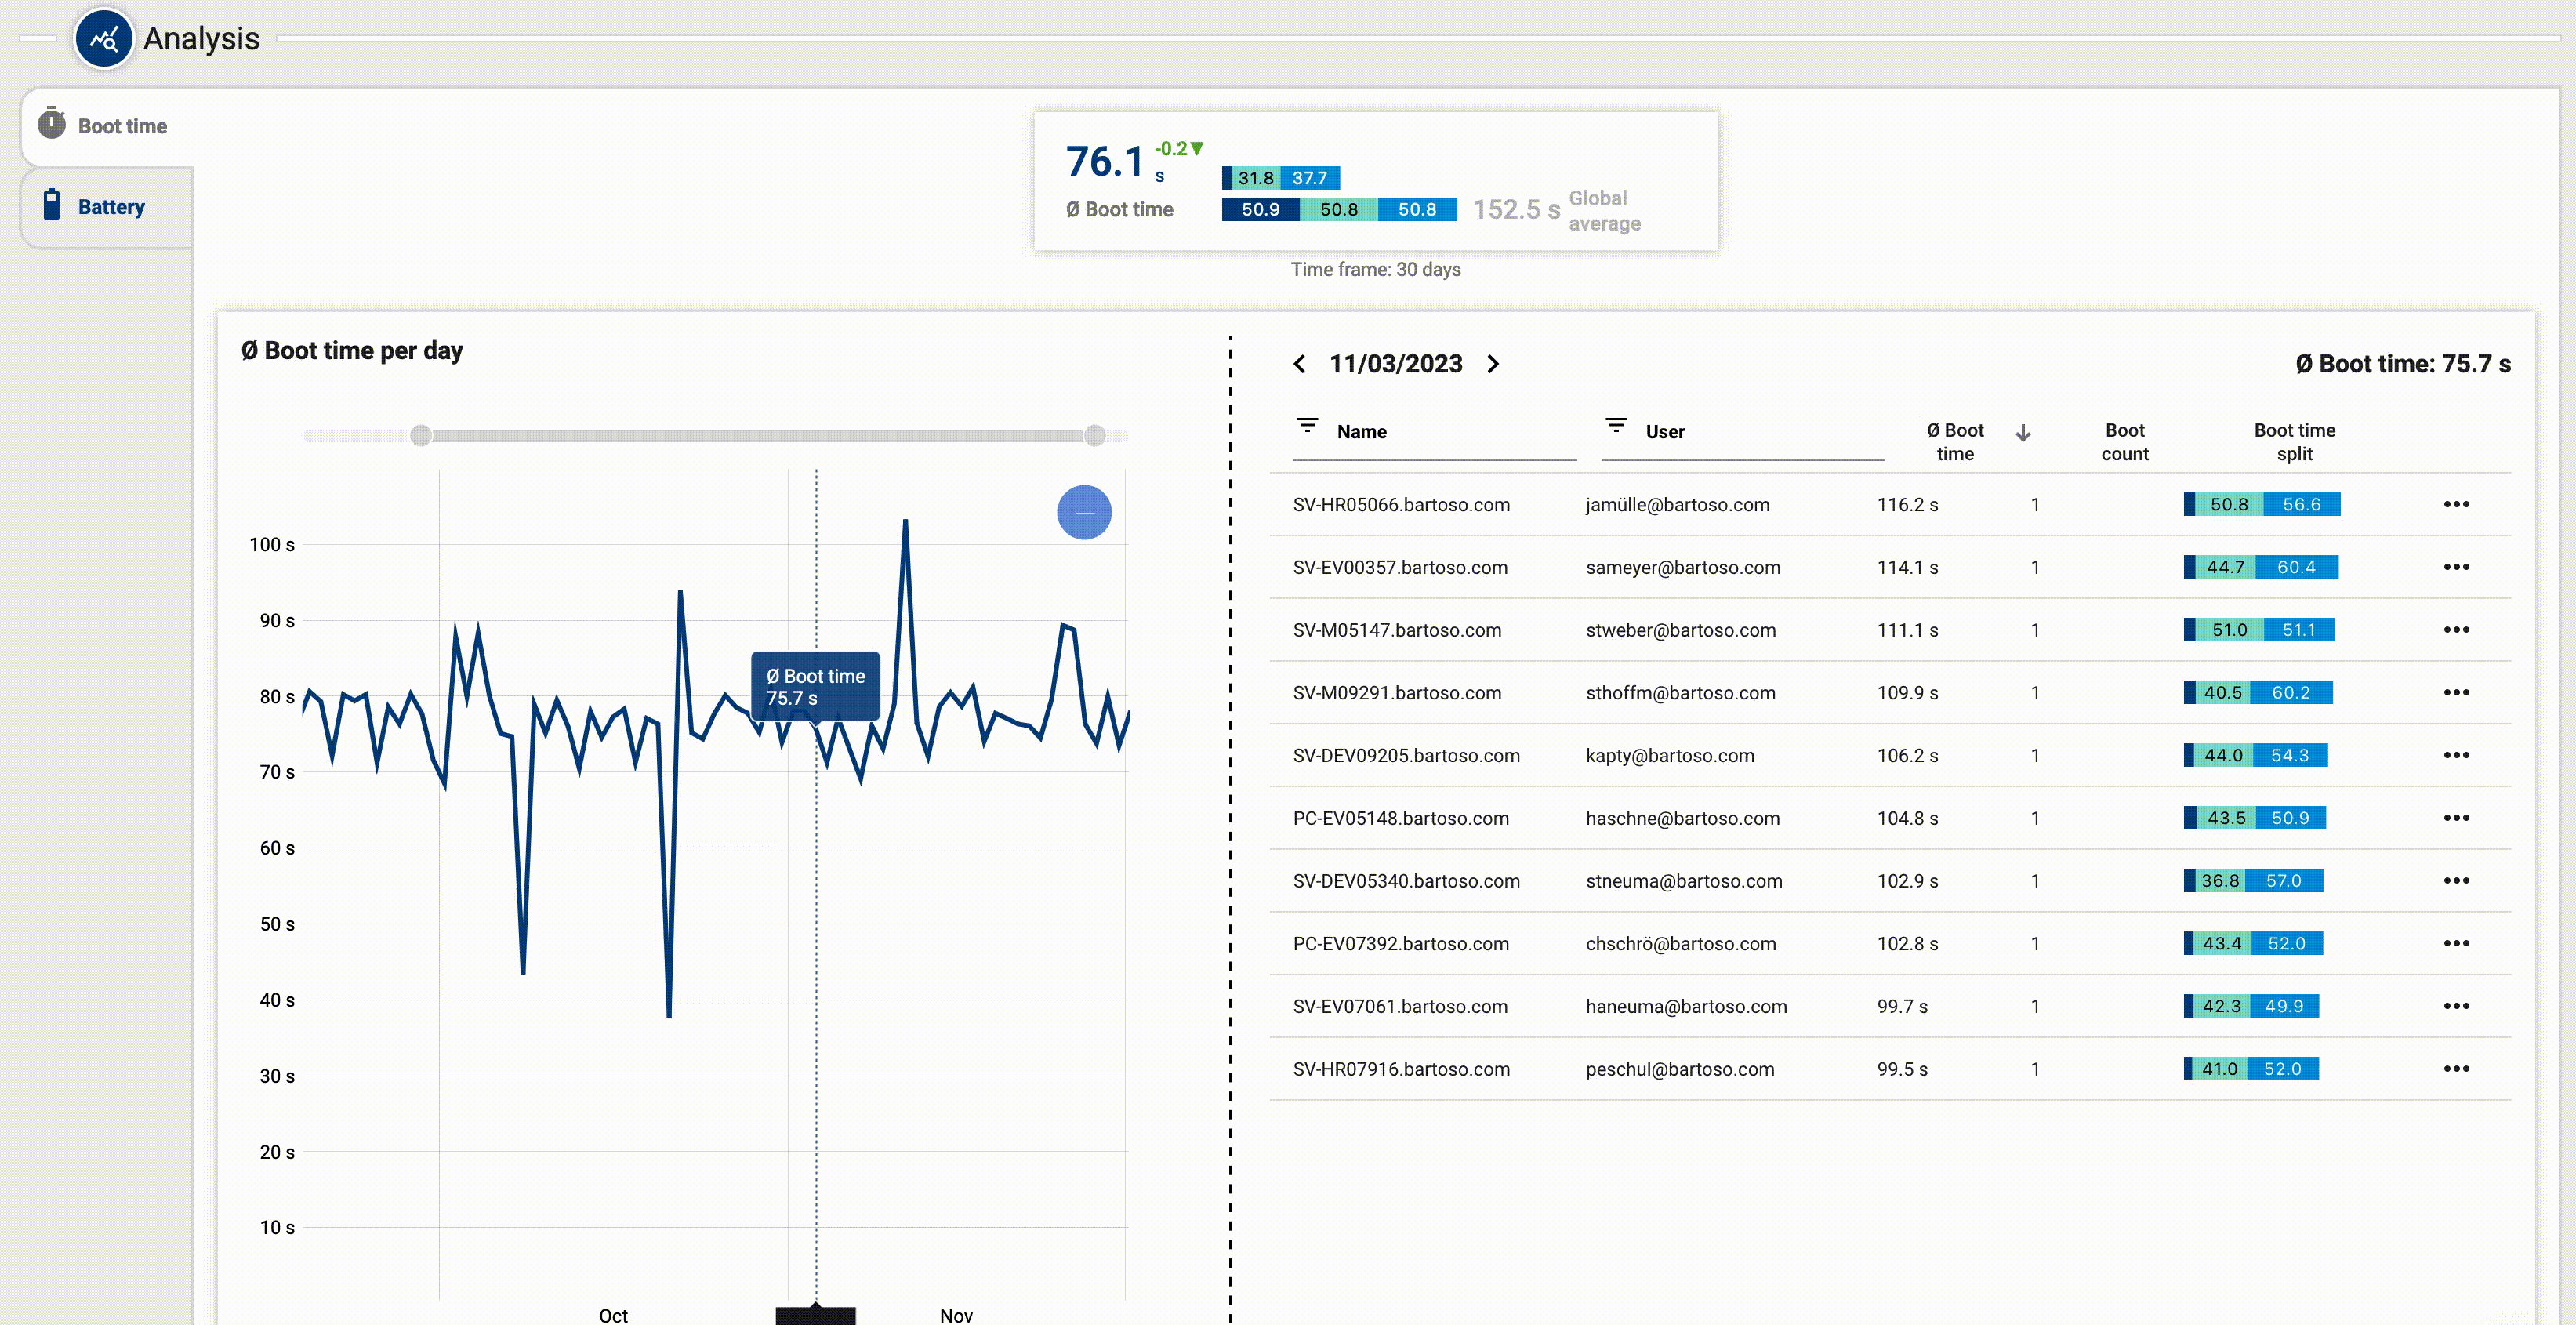
Task: Click the black timeline marker below chart
Action: pyautogui.click(x=815, y=1315)
